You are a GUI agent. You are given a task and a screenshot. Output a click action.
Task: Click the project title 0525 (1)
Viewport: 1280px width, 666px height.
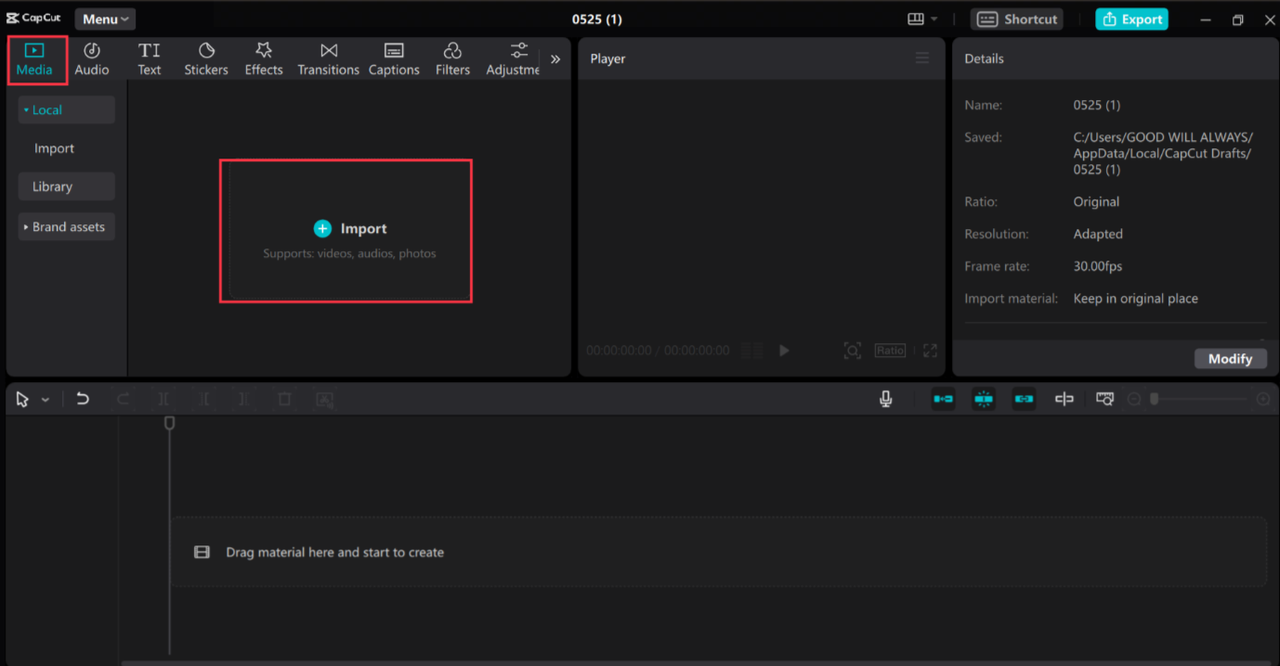[x=597, y=19]
